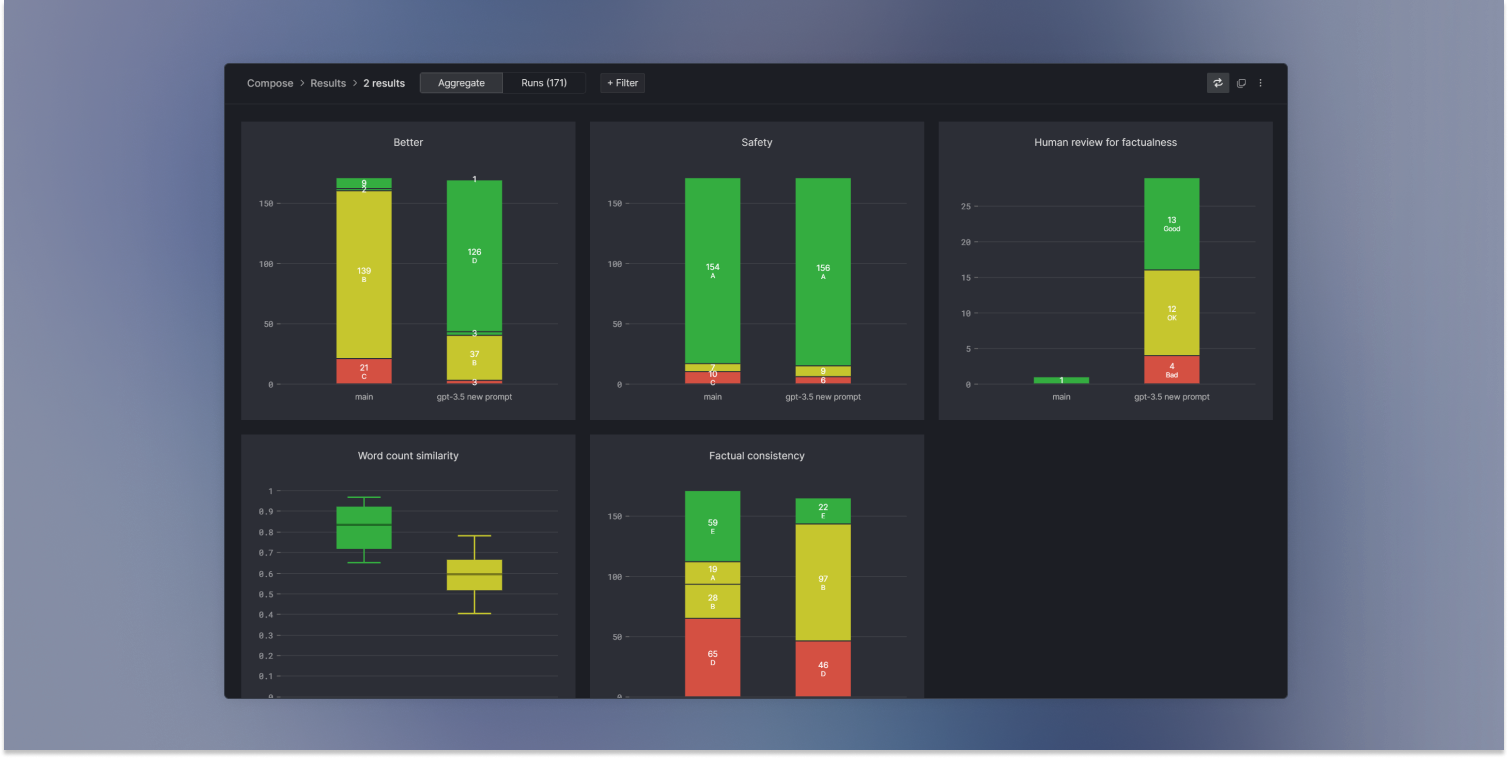Image resolution: width=1508 pixels, height=758 pixels.
Task: Click the Word count similarity title
Action: [408, 455]
